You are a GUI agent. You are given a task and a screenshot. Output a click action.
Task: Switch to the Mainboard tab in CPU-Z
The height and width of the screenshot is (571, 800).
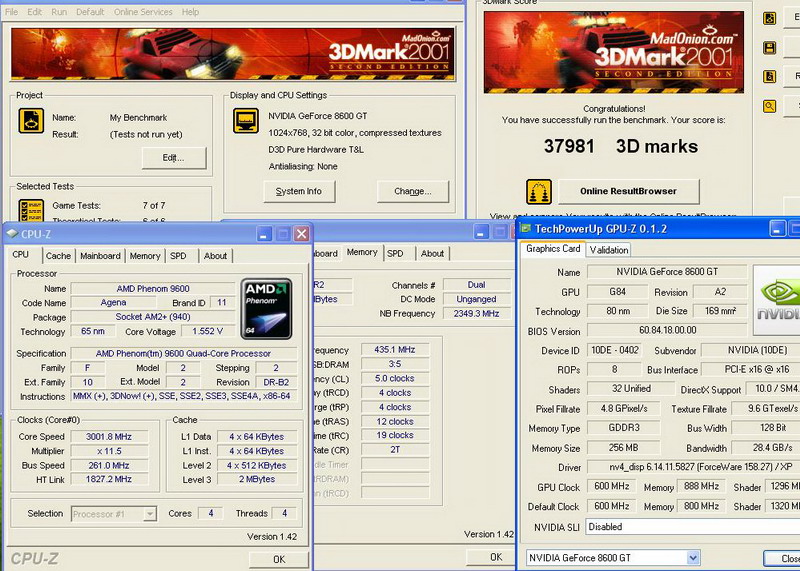(100, 256)
